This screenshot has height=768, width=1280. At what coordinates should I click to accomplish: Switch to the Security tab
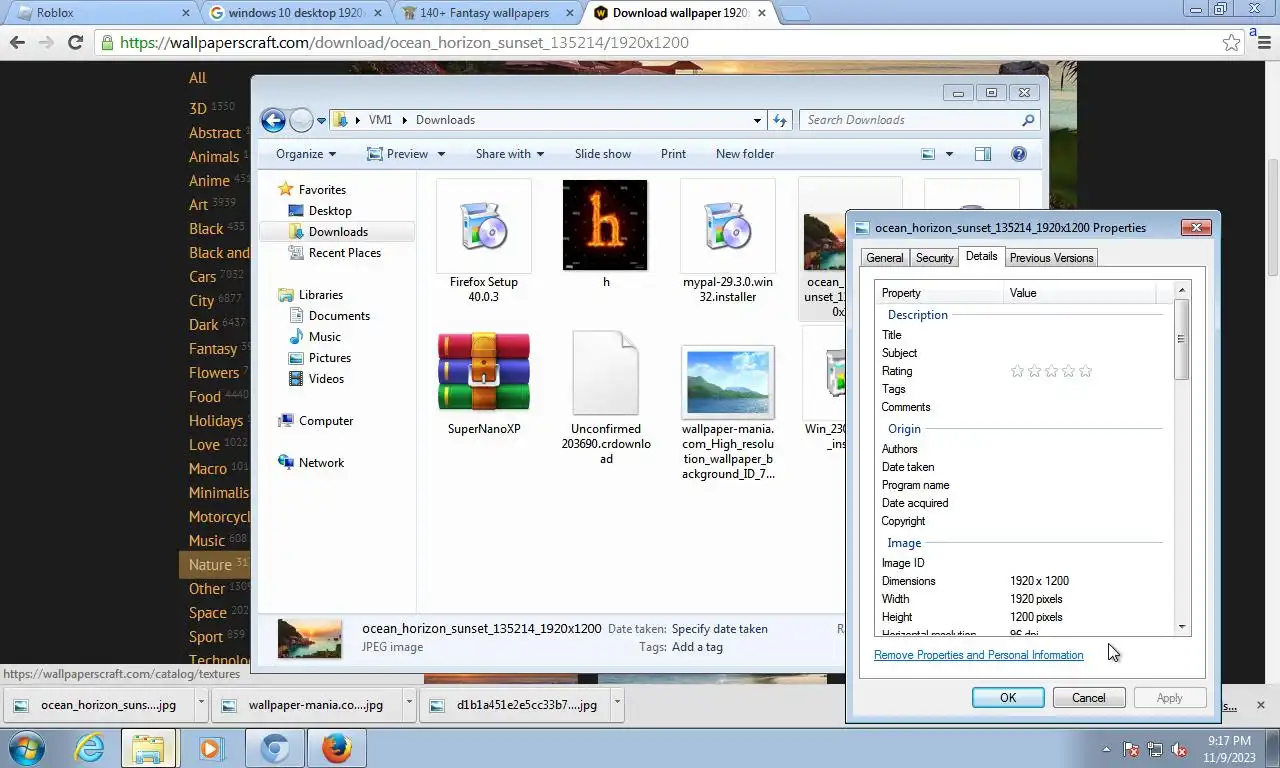pos(934,258)
